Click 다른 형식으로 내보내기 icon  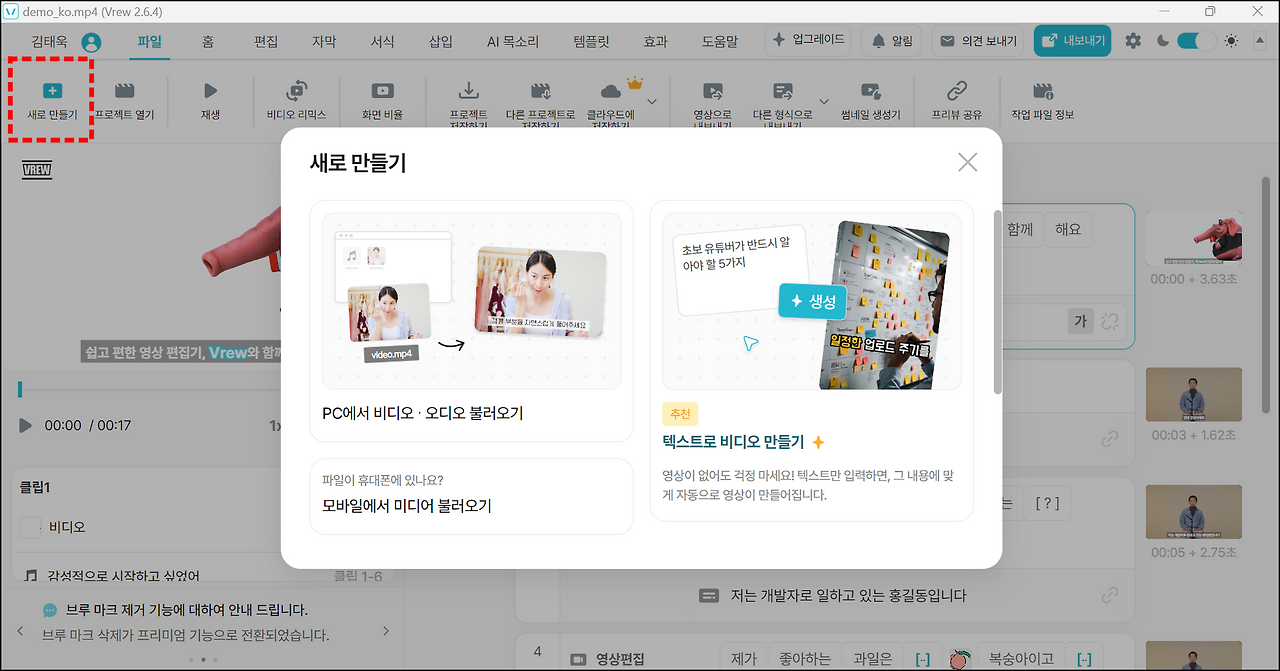783,91
